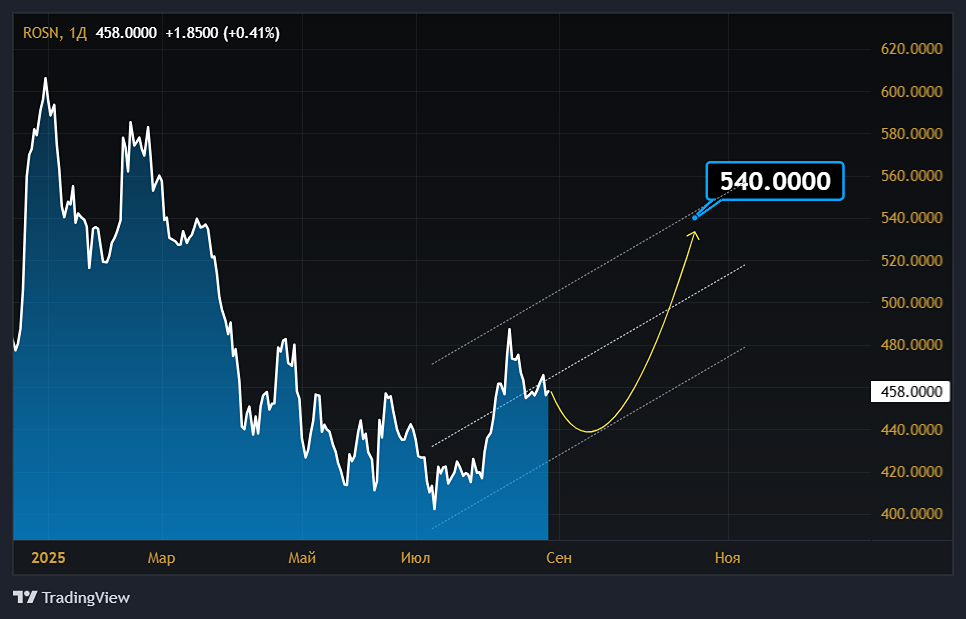Select the 1Д timeframe label
Viewport: 966px width, 619px height.
[78, 33]
